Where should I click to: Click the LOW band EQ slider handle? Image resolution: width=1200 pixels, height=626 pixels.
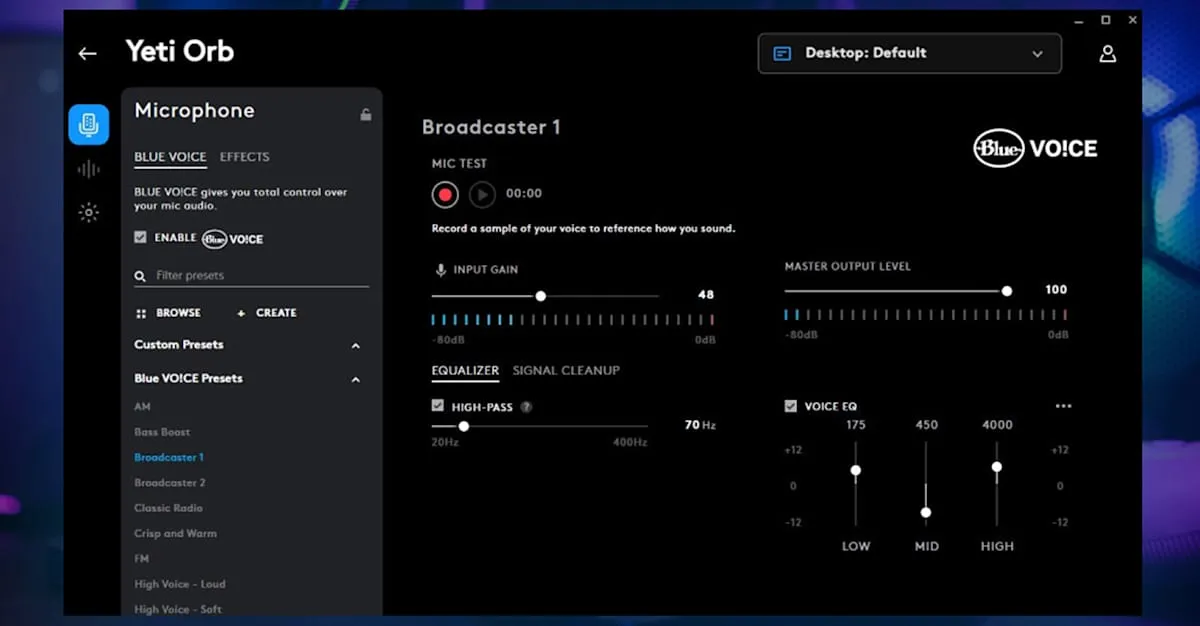pos(856,471)
